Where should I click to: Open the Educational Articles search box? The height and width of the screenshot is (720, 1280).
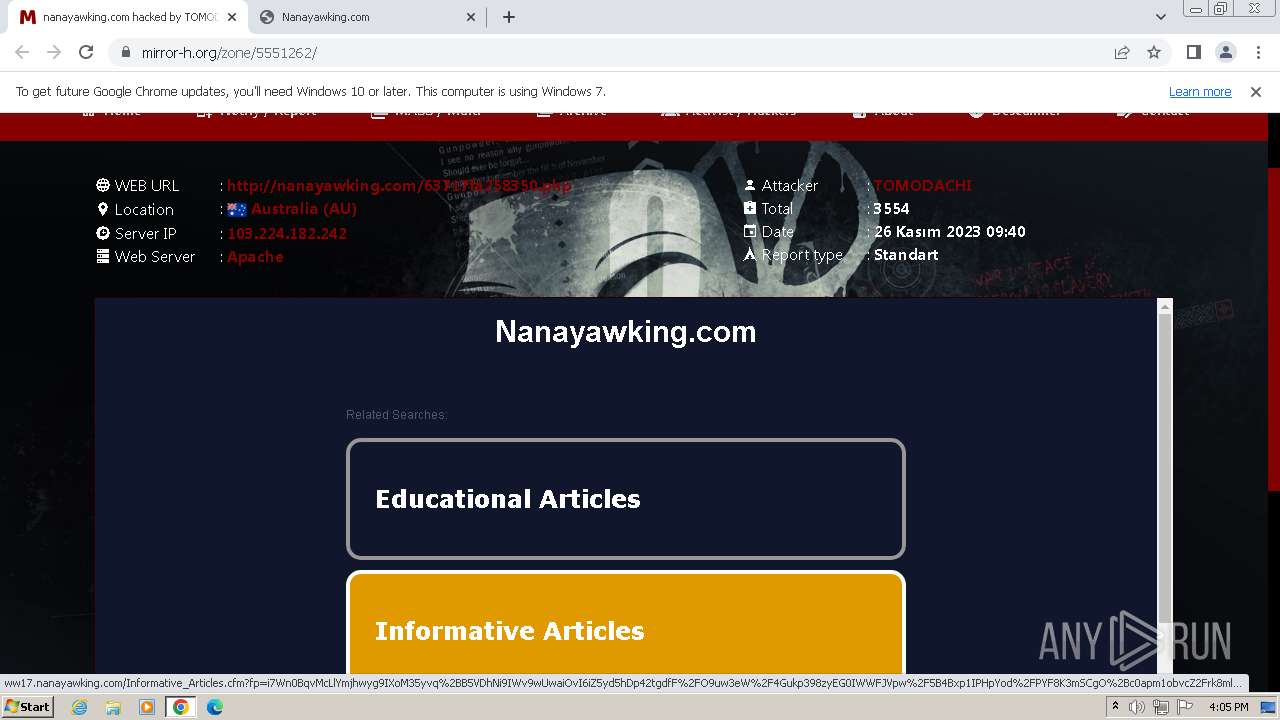tap(626, 498)
